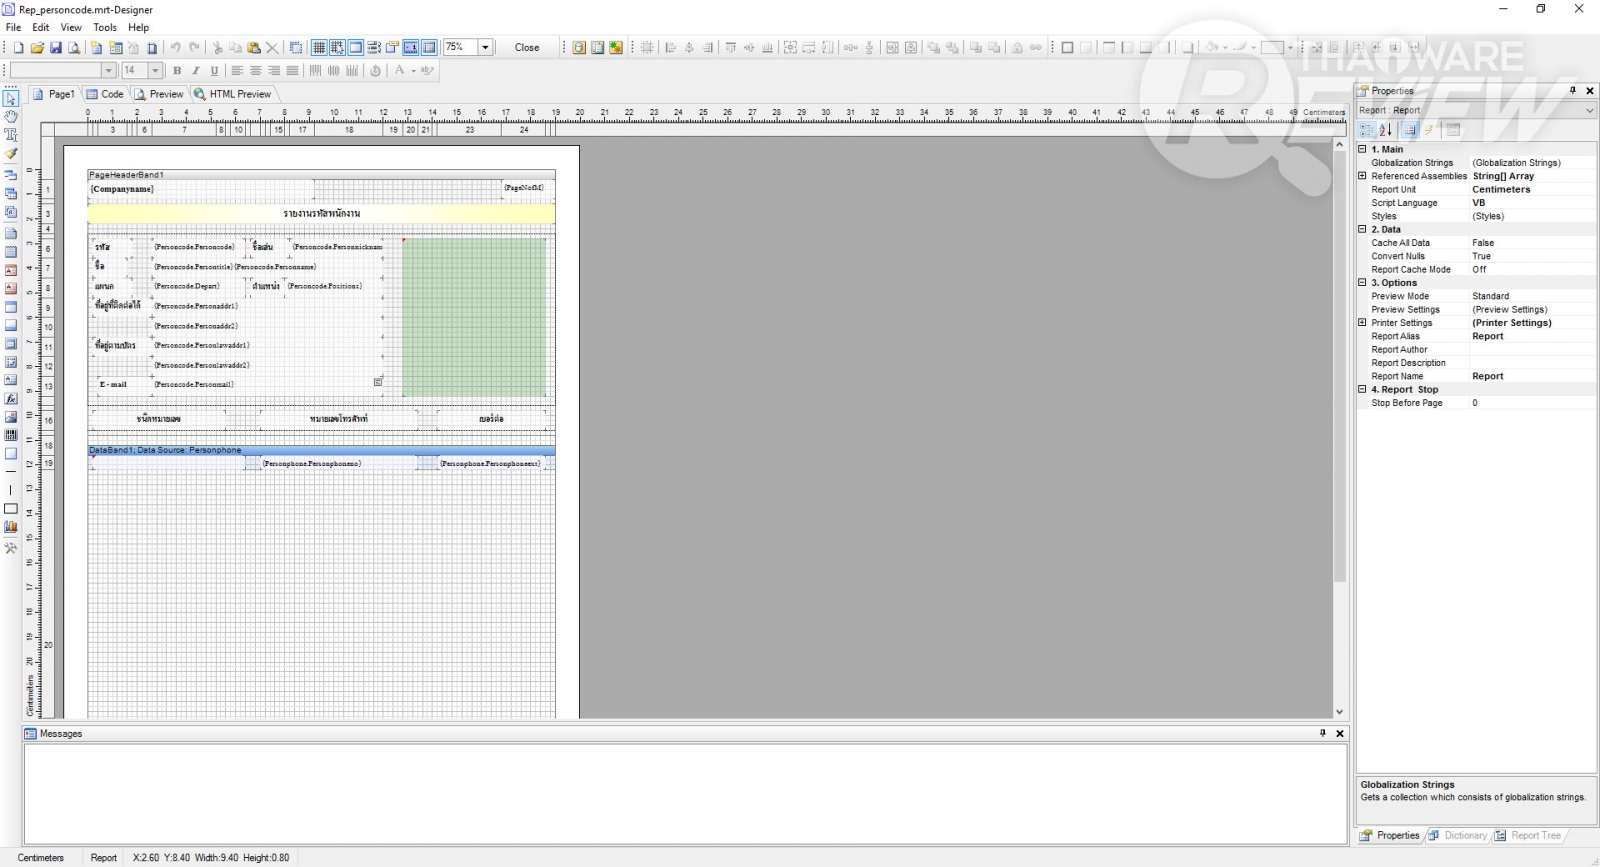Image resolution: width=1600 pixels, height=867 pixels.
Task: Delete the selected component with X icon
Action: (272, 48)
